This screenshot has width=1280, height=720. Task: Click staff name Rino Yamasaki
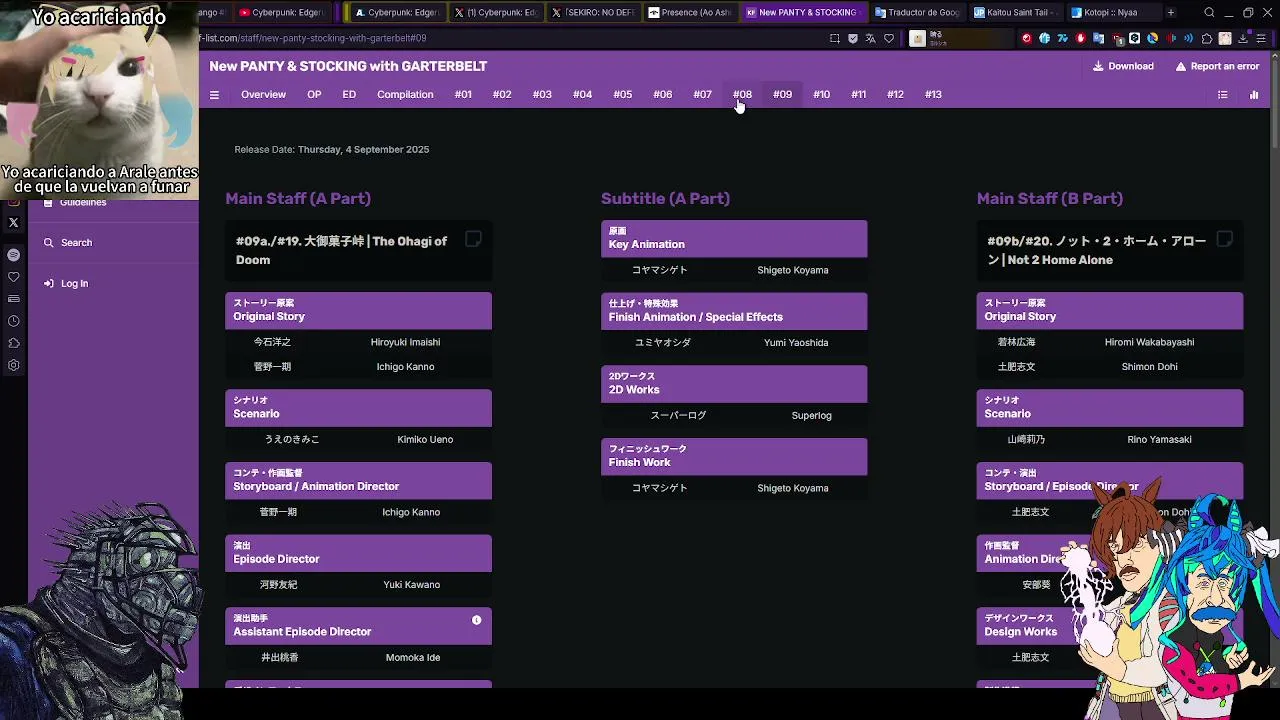[1159, 440]
